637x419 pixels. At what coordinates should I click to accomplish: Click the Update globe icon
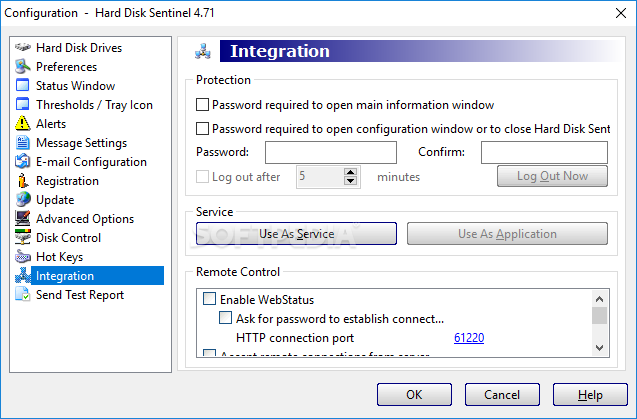point(23,200)
